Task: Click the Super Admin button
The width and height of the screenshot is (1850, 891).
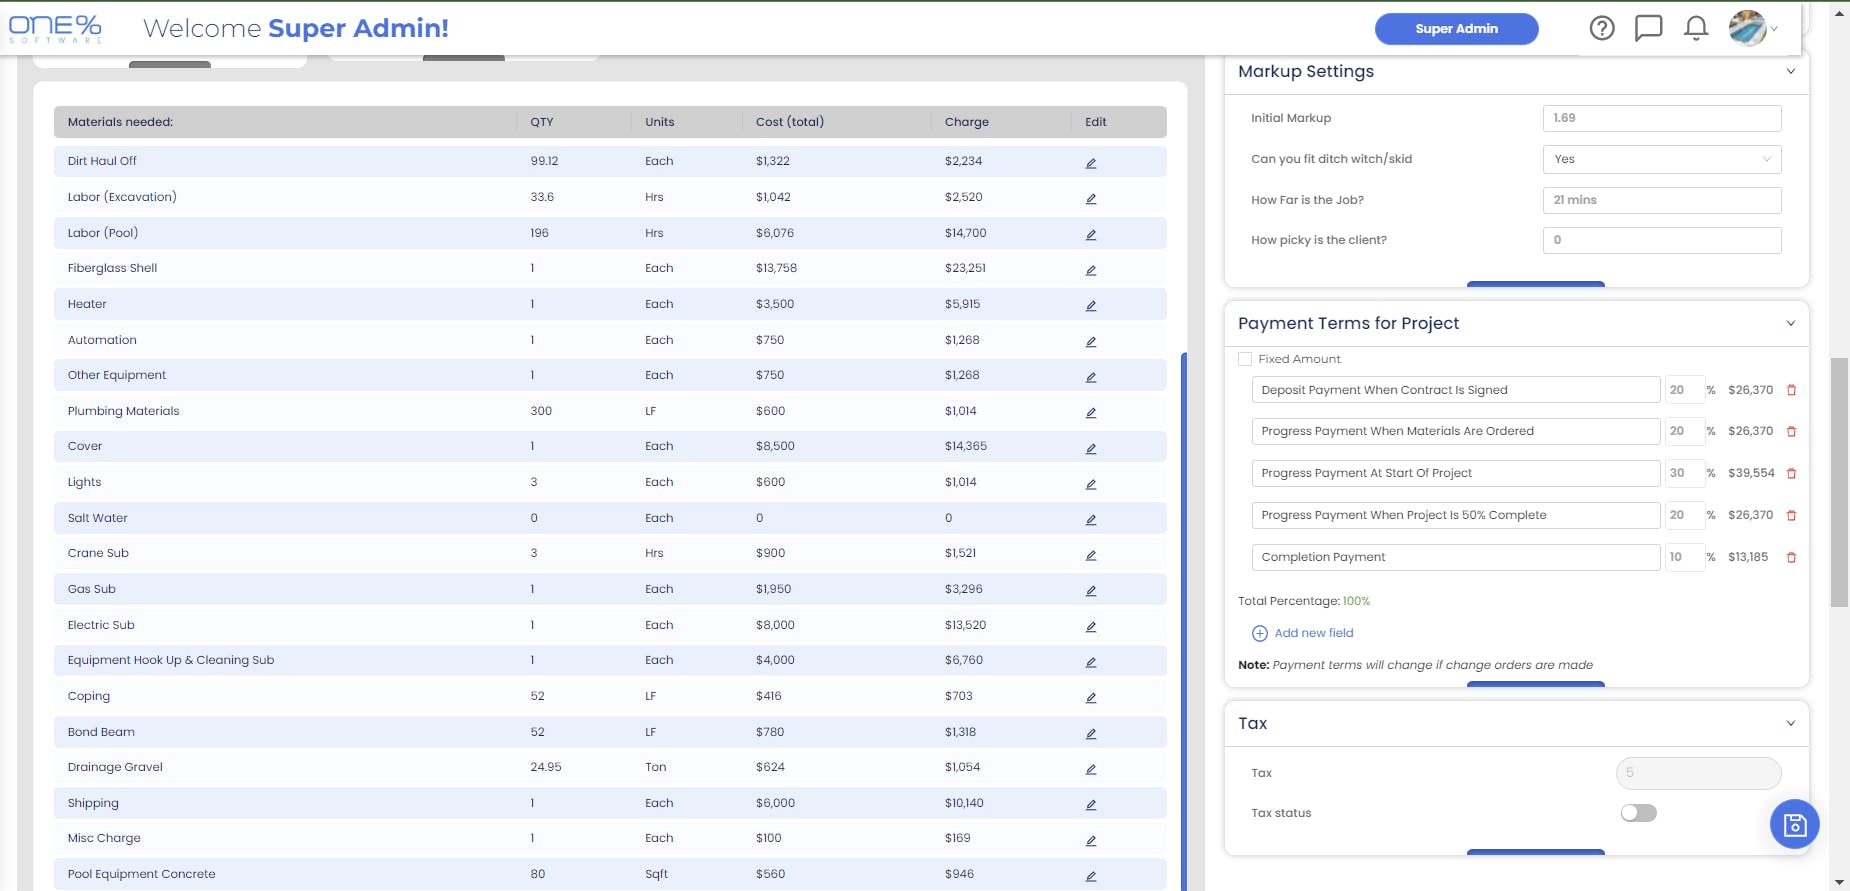Action: [1456, 29]
